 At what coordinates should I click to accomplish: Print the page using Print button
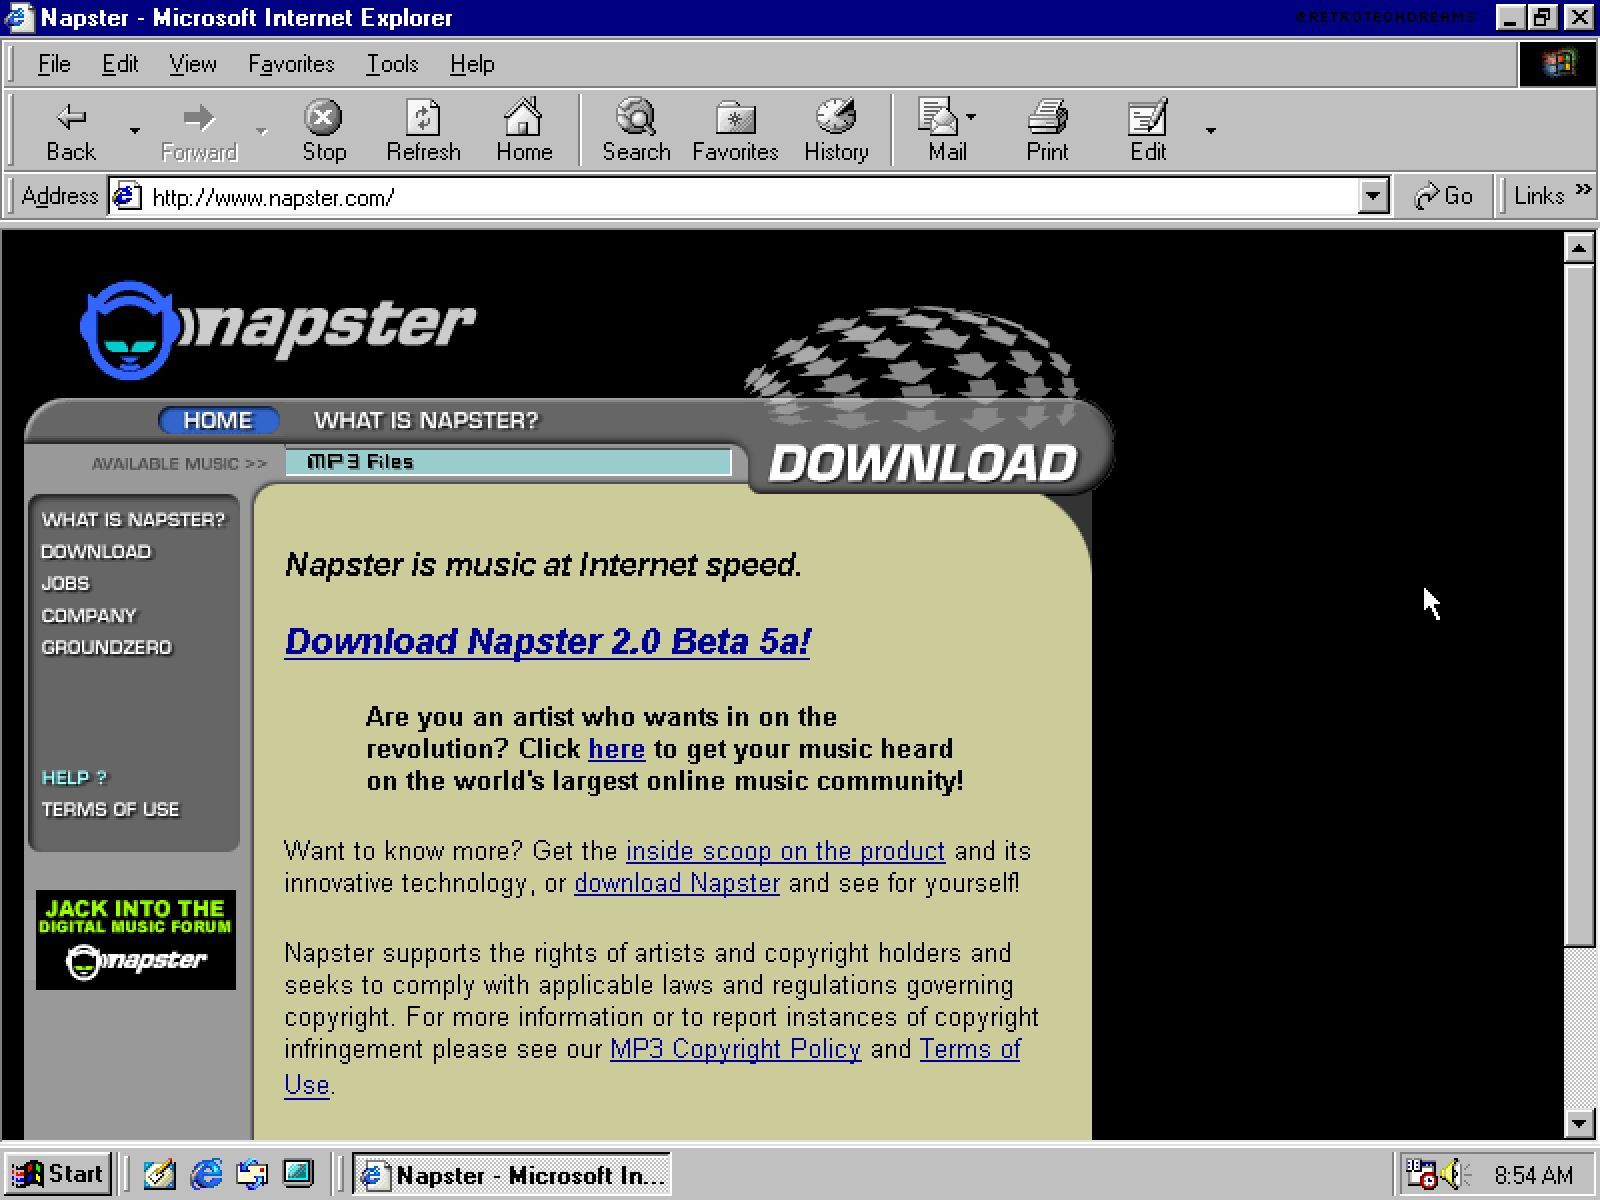1047,131
